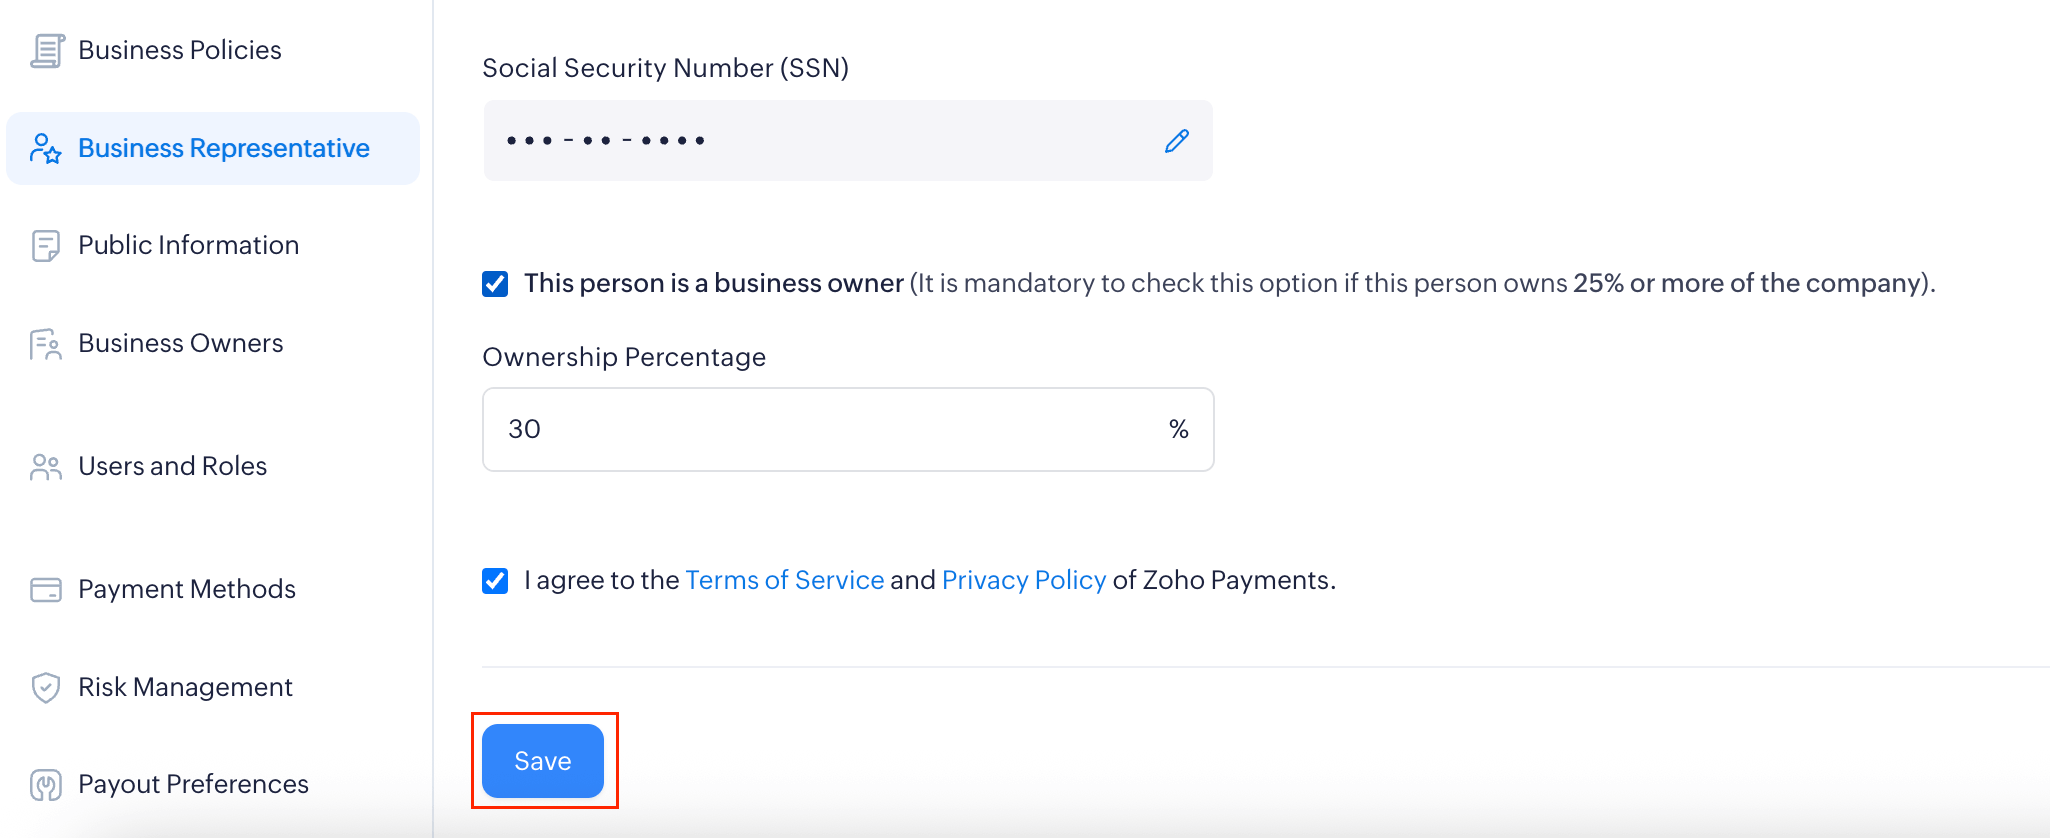2050x838 pixels.
Task: Click the Public Information note icon
Action: 46,246
